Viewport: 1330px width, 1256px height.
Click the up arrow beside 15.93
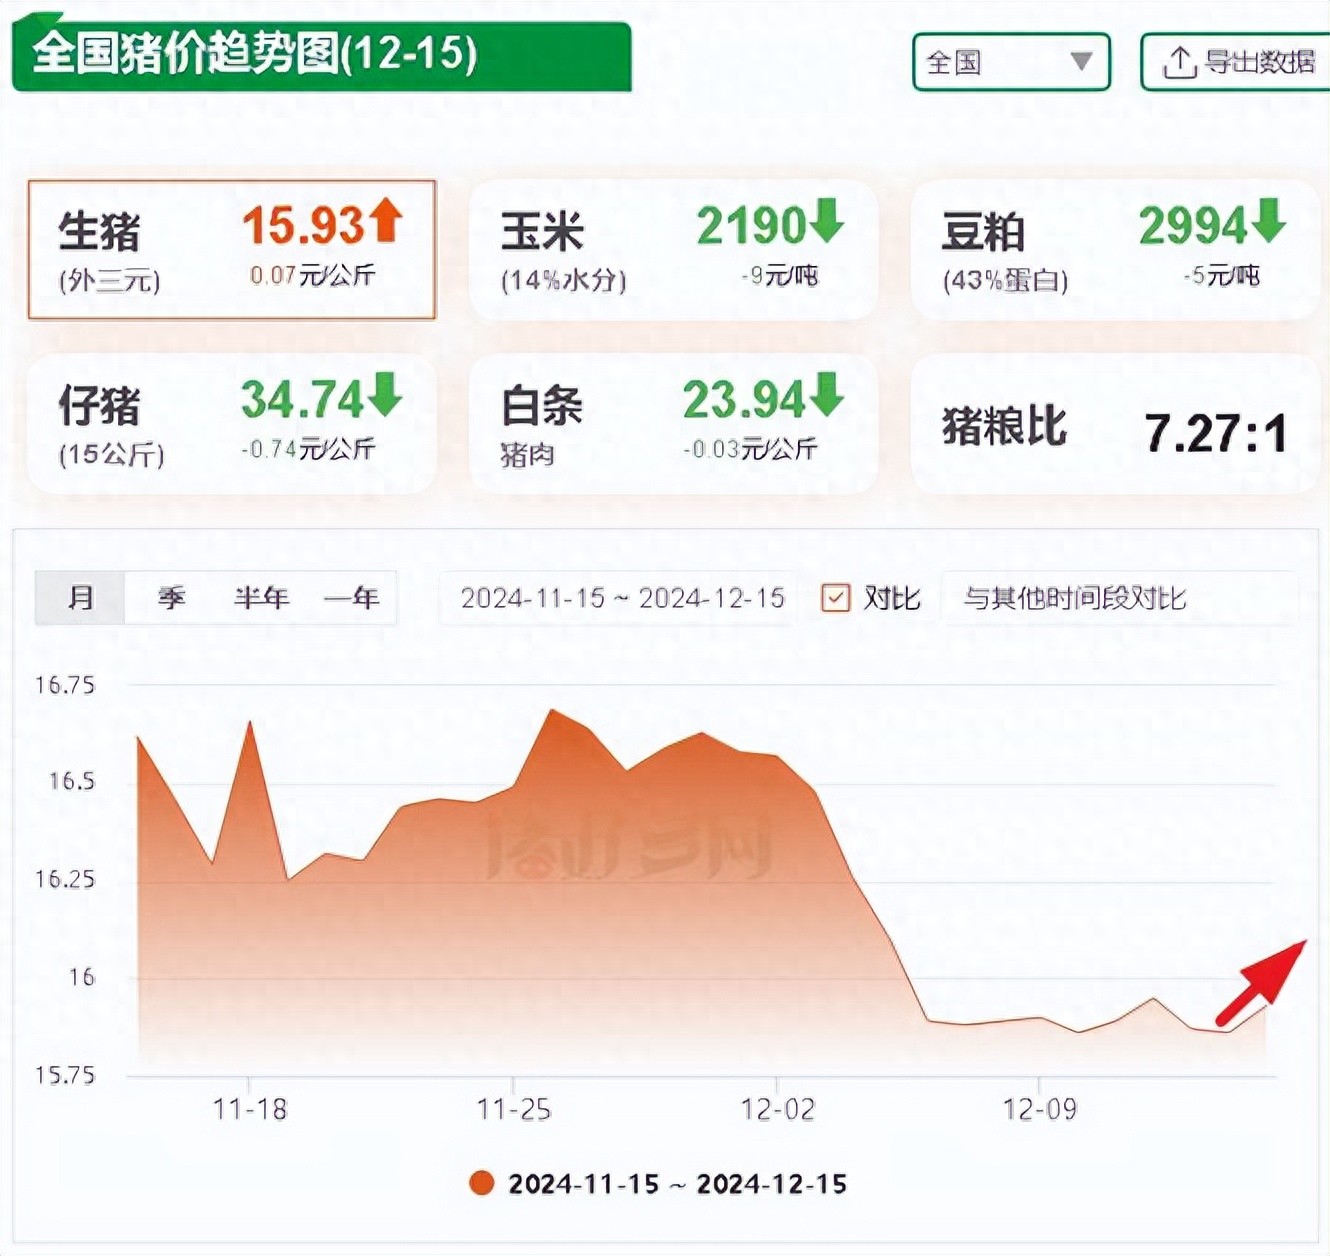386,220
